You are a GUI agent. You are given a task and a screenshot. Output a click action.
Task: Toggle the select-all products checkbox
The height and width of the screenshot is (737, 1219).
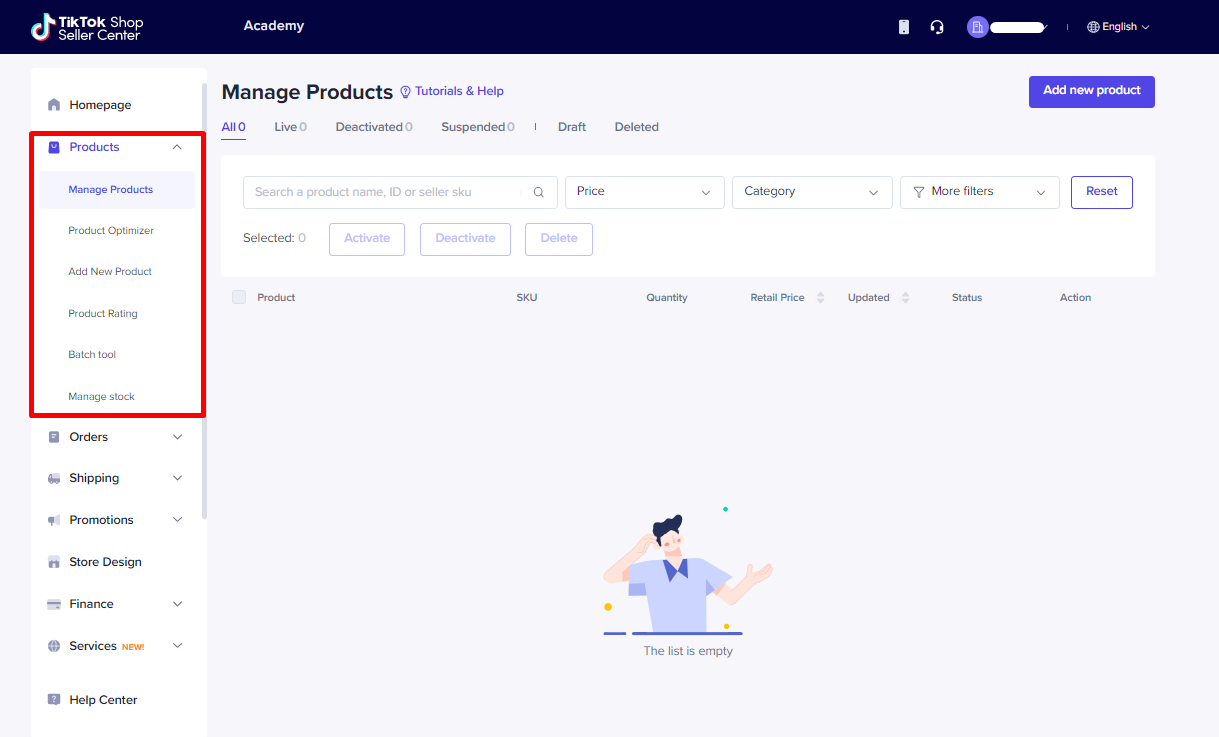coord(238,297)
